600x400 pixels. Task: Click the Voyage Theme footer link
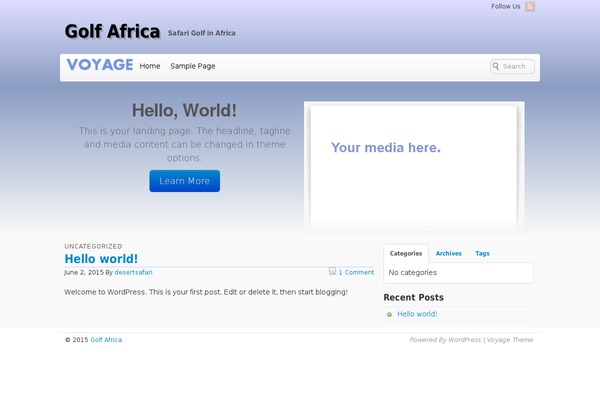510,340
